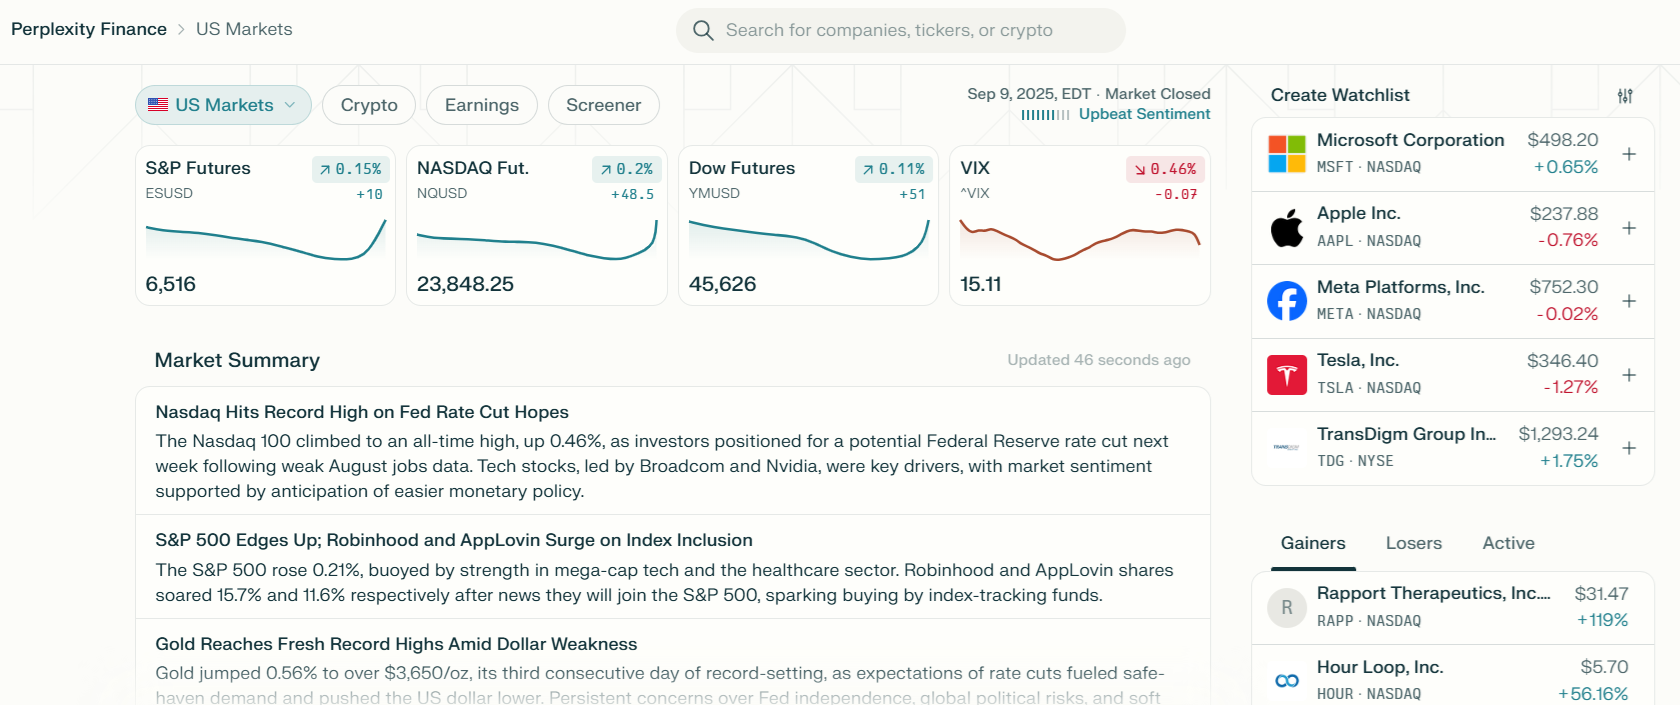Focus the companies, tickers, or crypto search field
Viewport: 1680px width, 705px height.
coord(901,30)
